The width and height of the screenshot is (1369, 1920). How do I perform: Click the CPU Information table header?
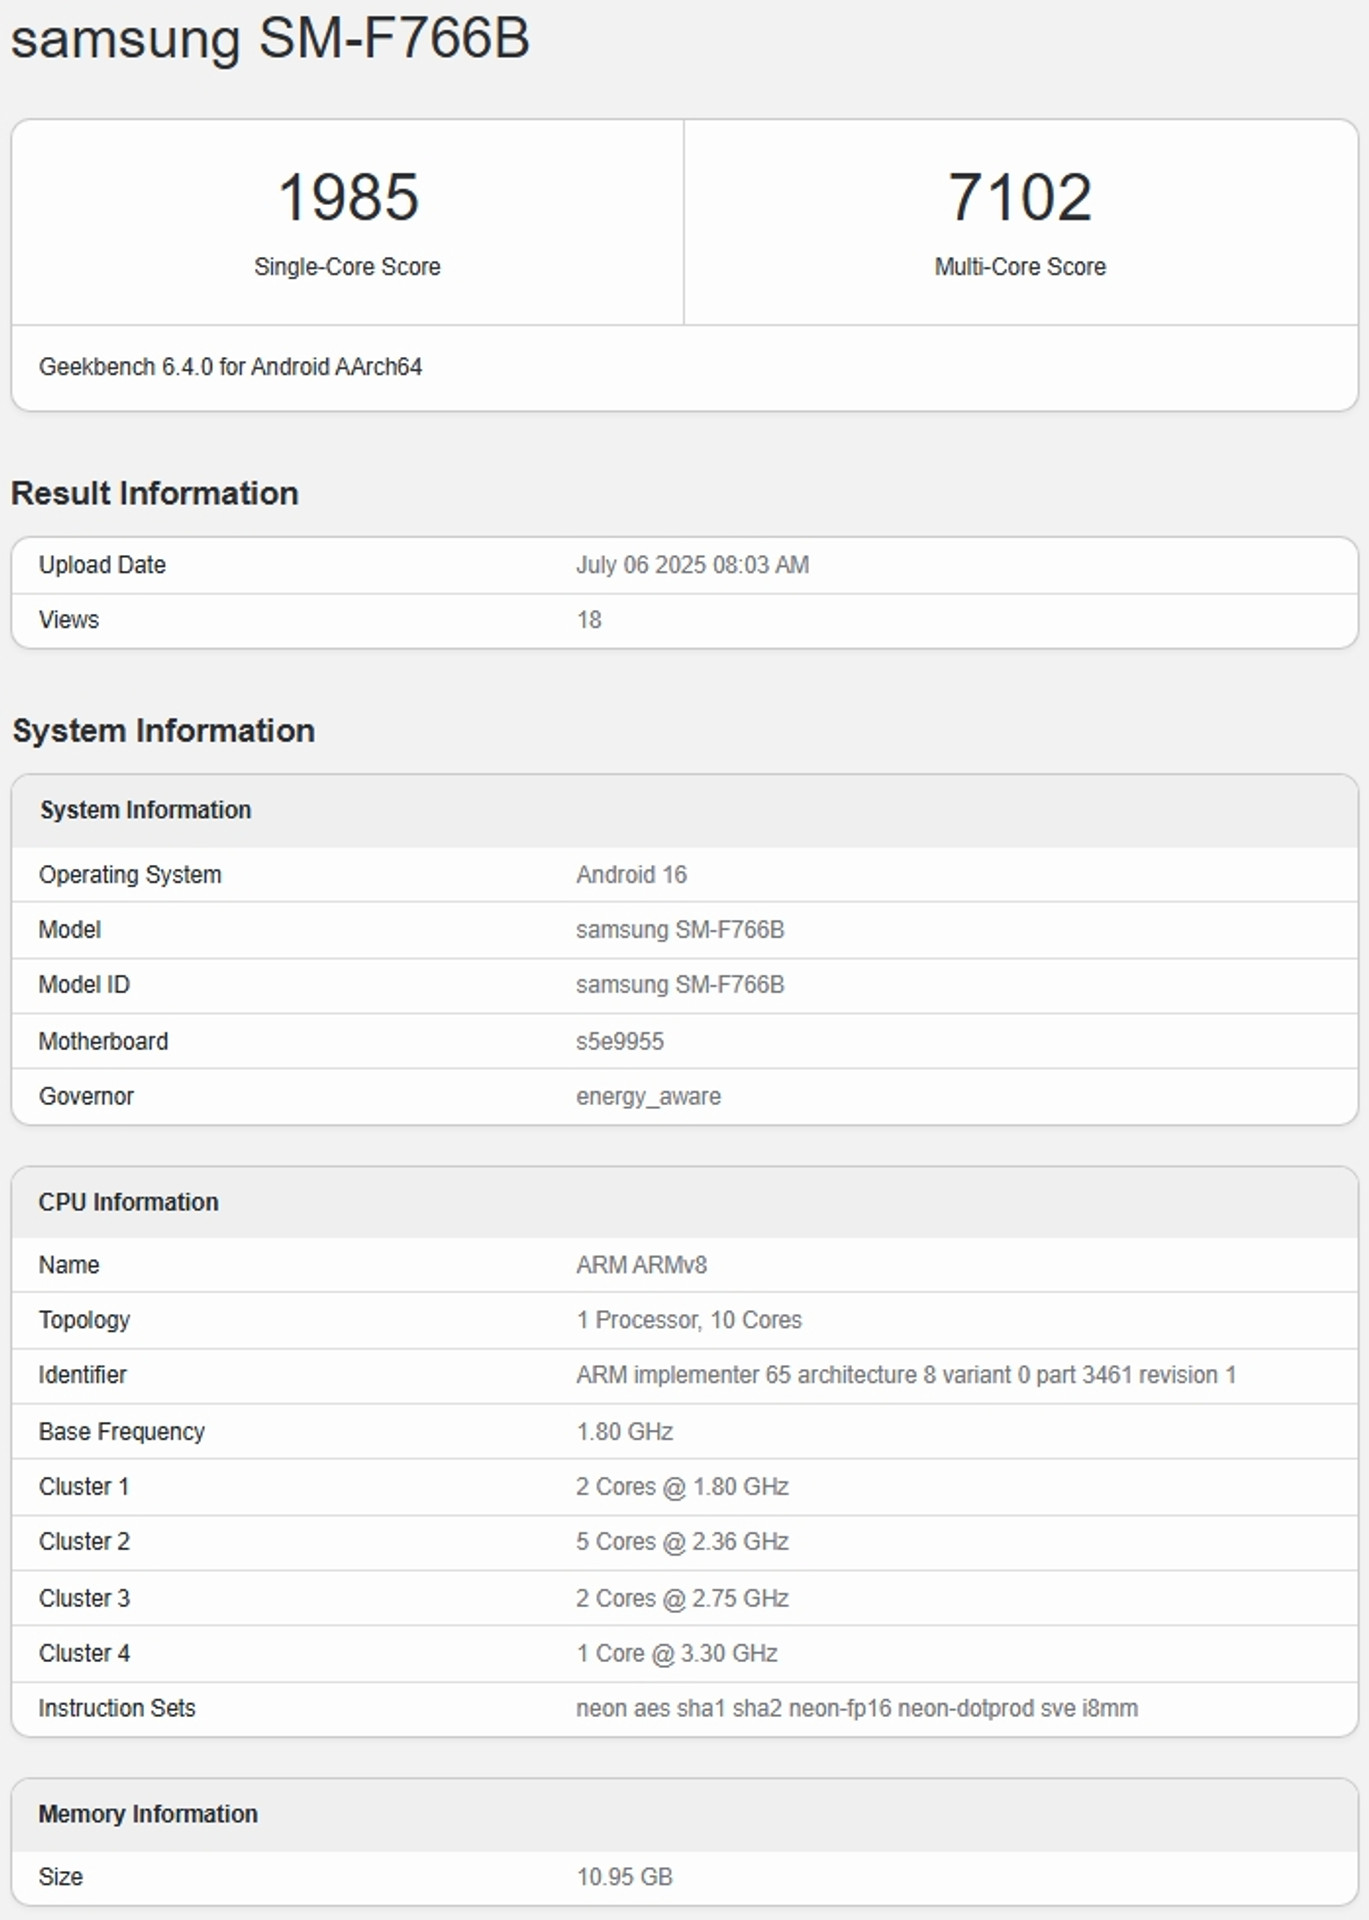point(128,1202)
